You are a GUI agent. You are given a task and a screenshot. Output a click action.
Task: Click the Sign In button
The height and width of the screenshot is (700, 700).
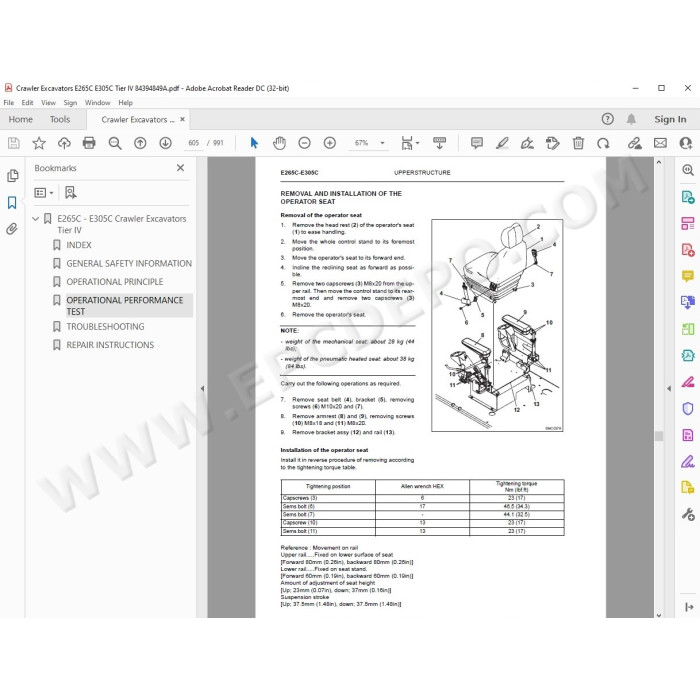[x=670, y=119]
